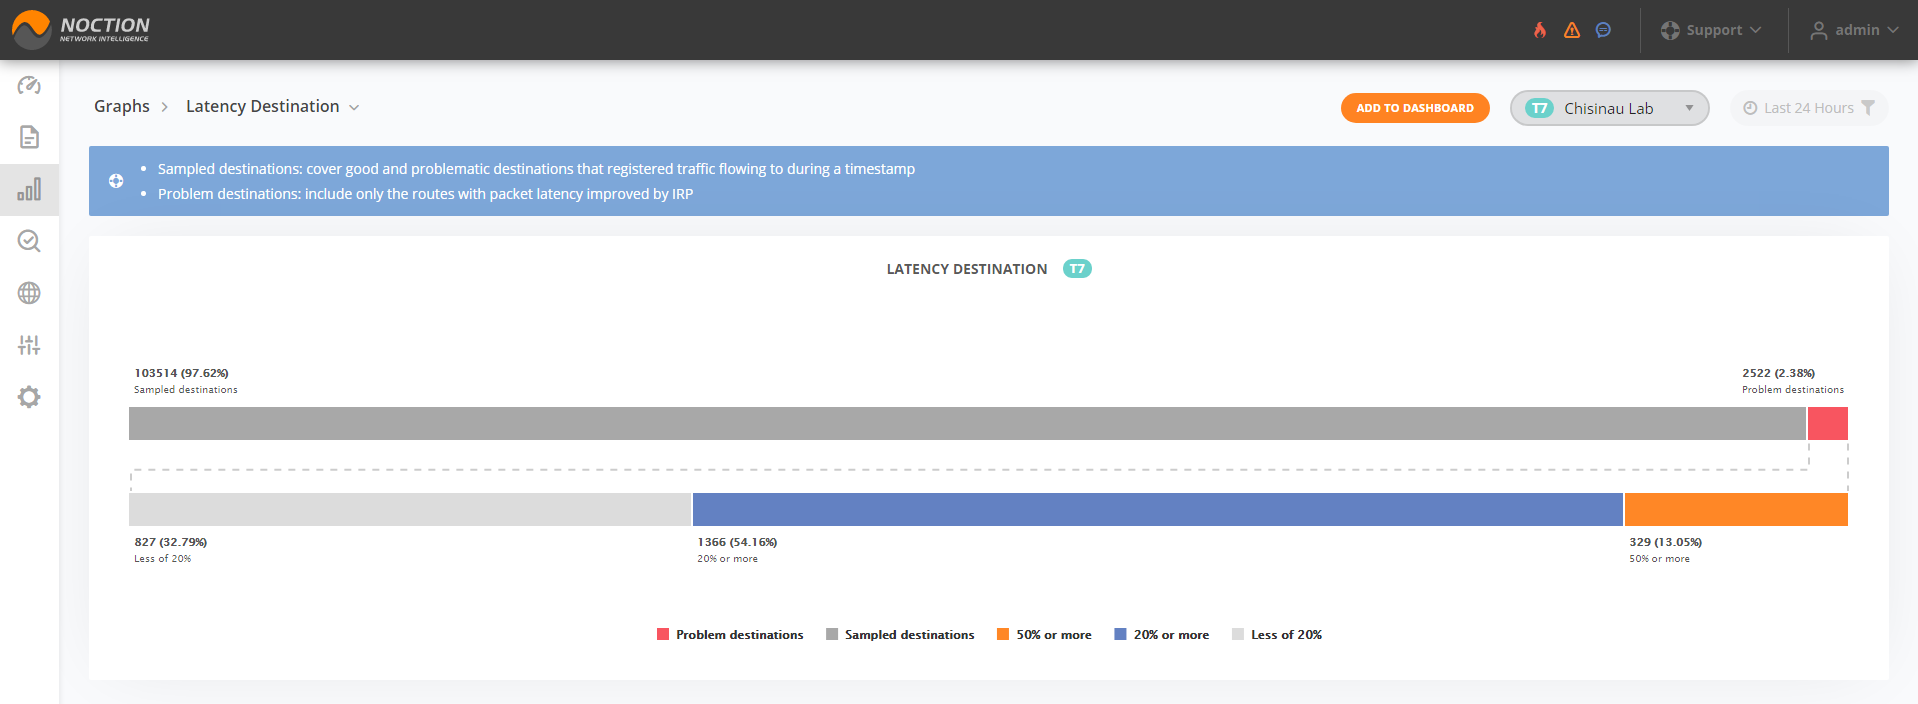Image resolution: width=1918 pixels, height=704 pixels.
Task: Click the orange 50% or more bar
Action: tap(1736, 509)
